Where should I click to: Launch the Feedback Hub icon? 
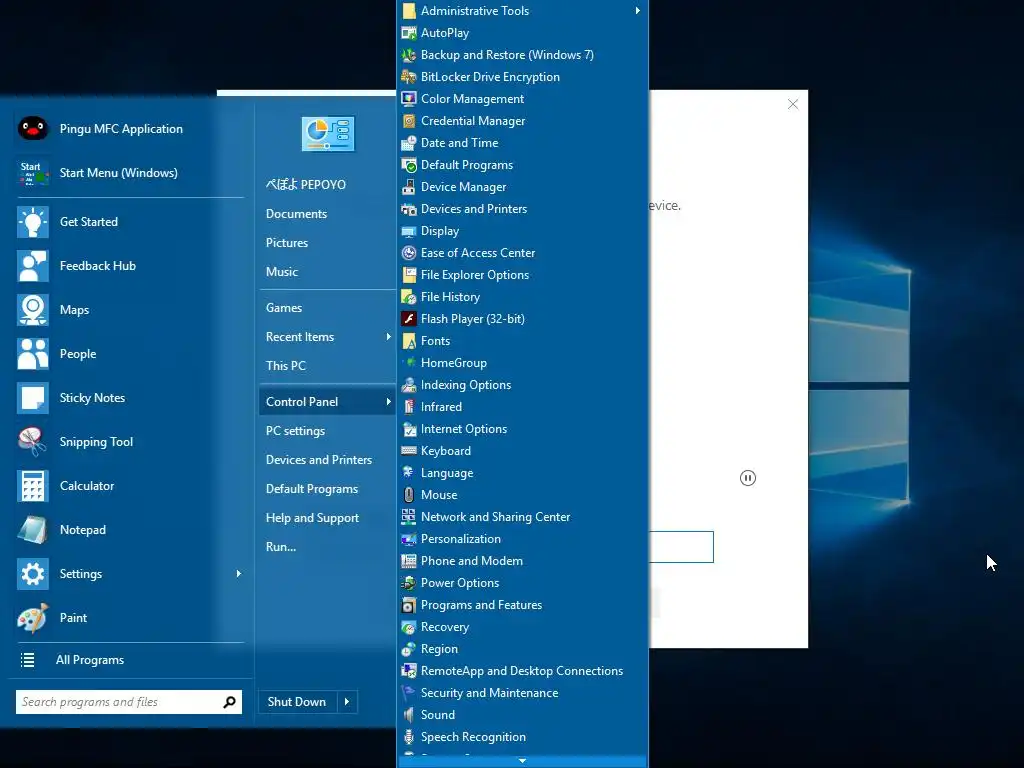[33, 266]
